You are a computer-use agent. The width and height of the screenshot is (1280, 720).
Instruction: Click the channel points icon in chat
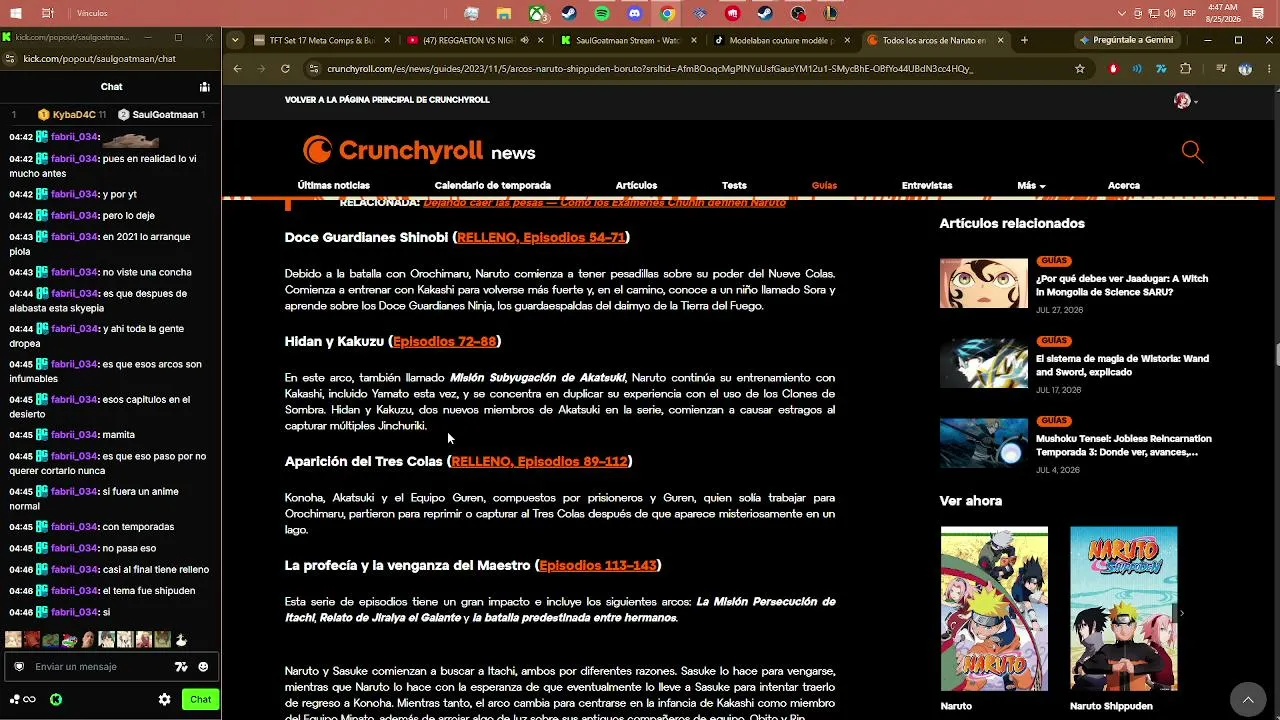click(x=22, y=700)
